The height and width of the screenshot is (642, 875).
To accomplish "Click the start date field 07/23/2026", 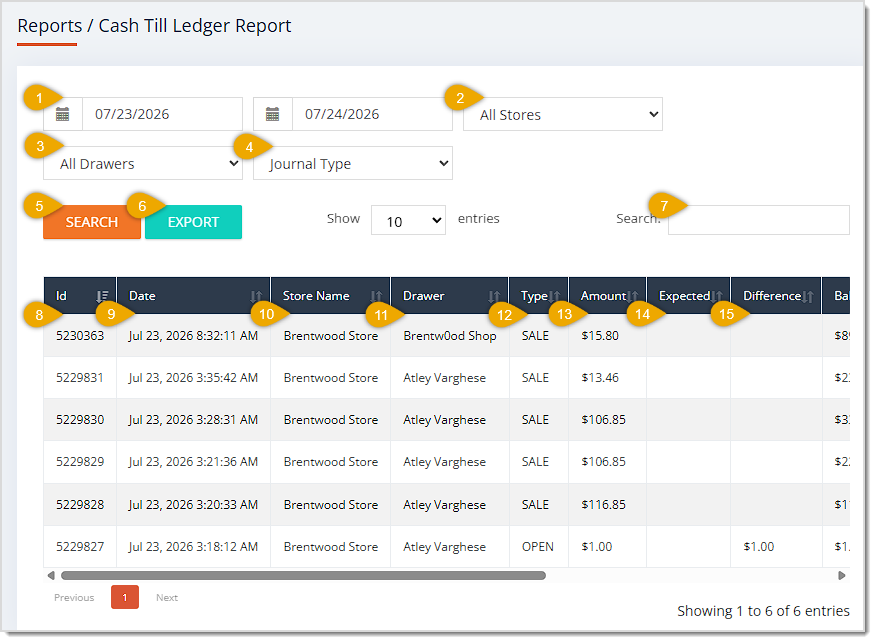I will pyautogui.click(x=162, y=114).
